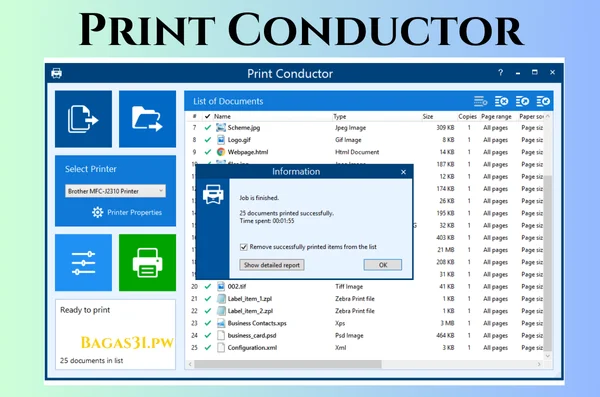Close the Information dialog with X

403,172
